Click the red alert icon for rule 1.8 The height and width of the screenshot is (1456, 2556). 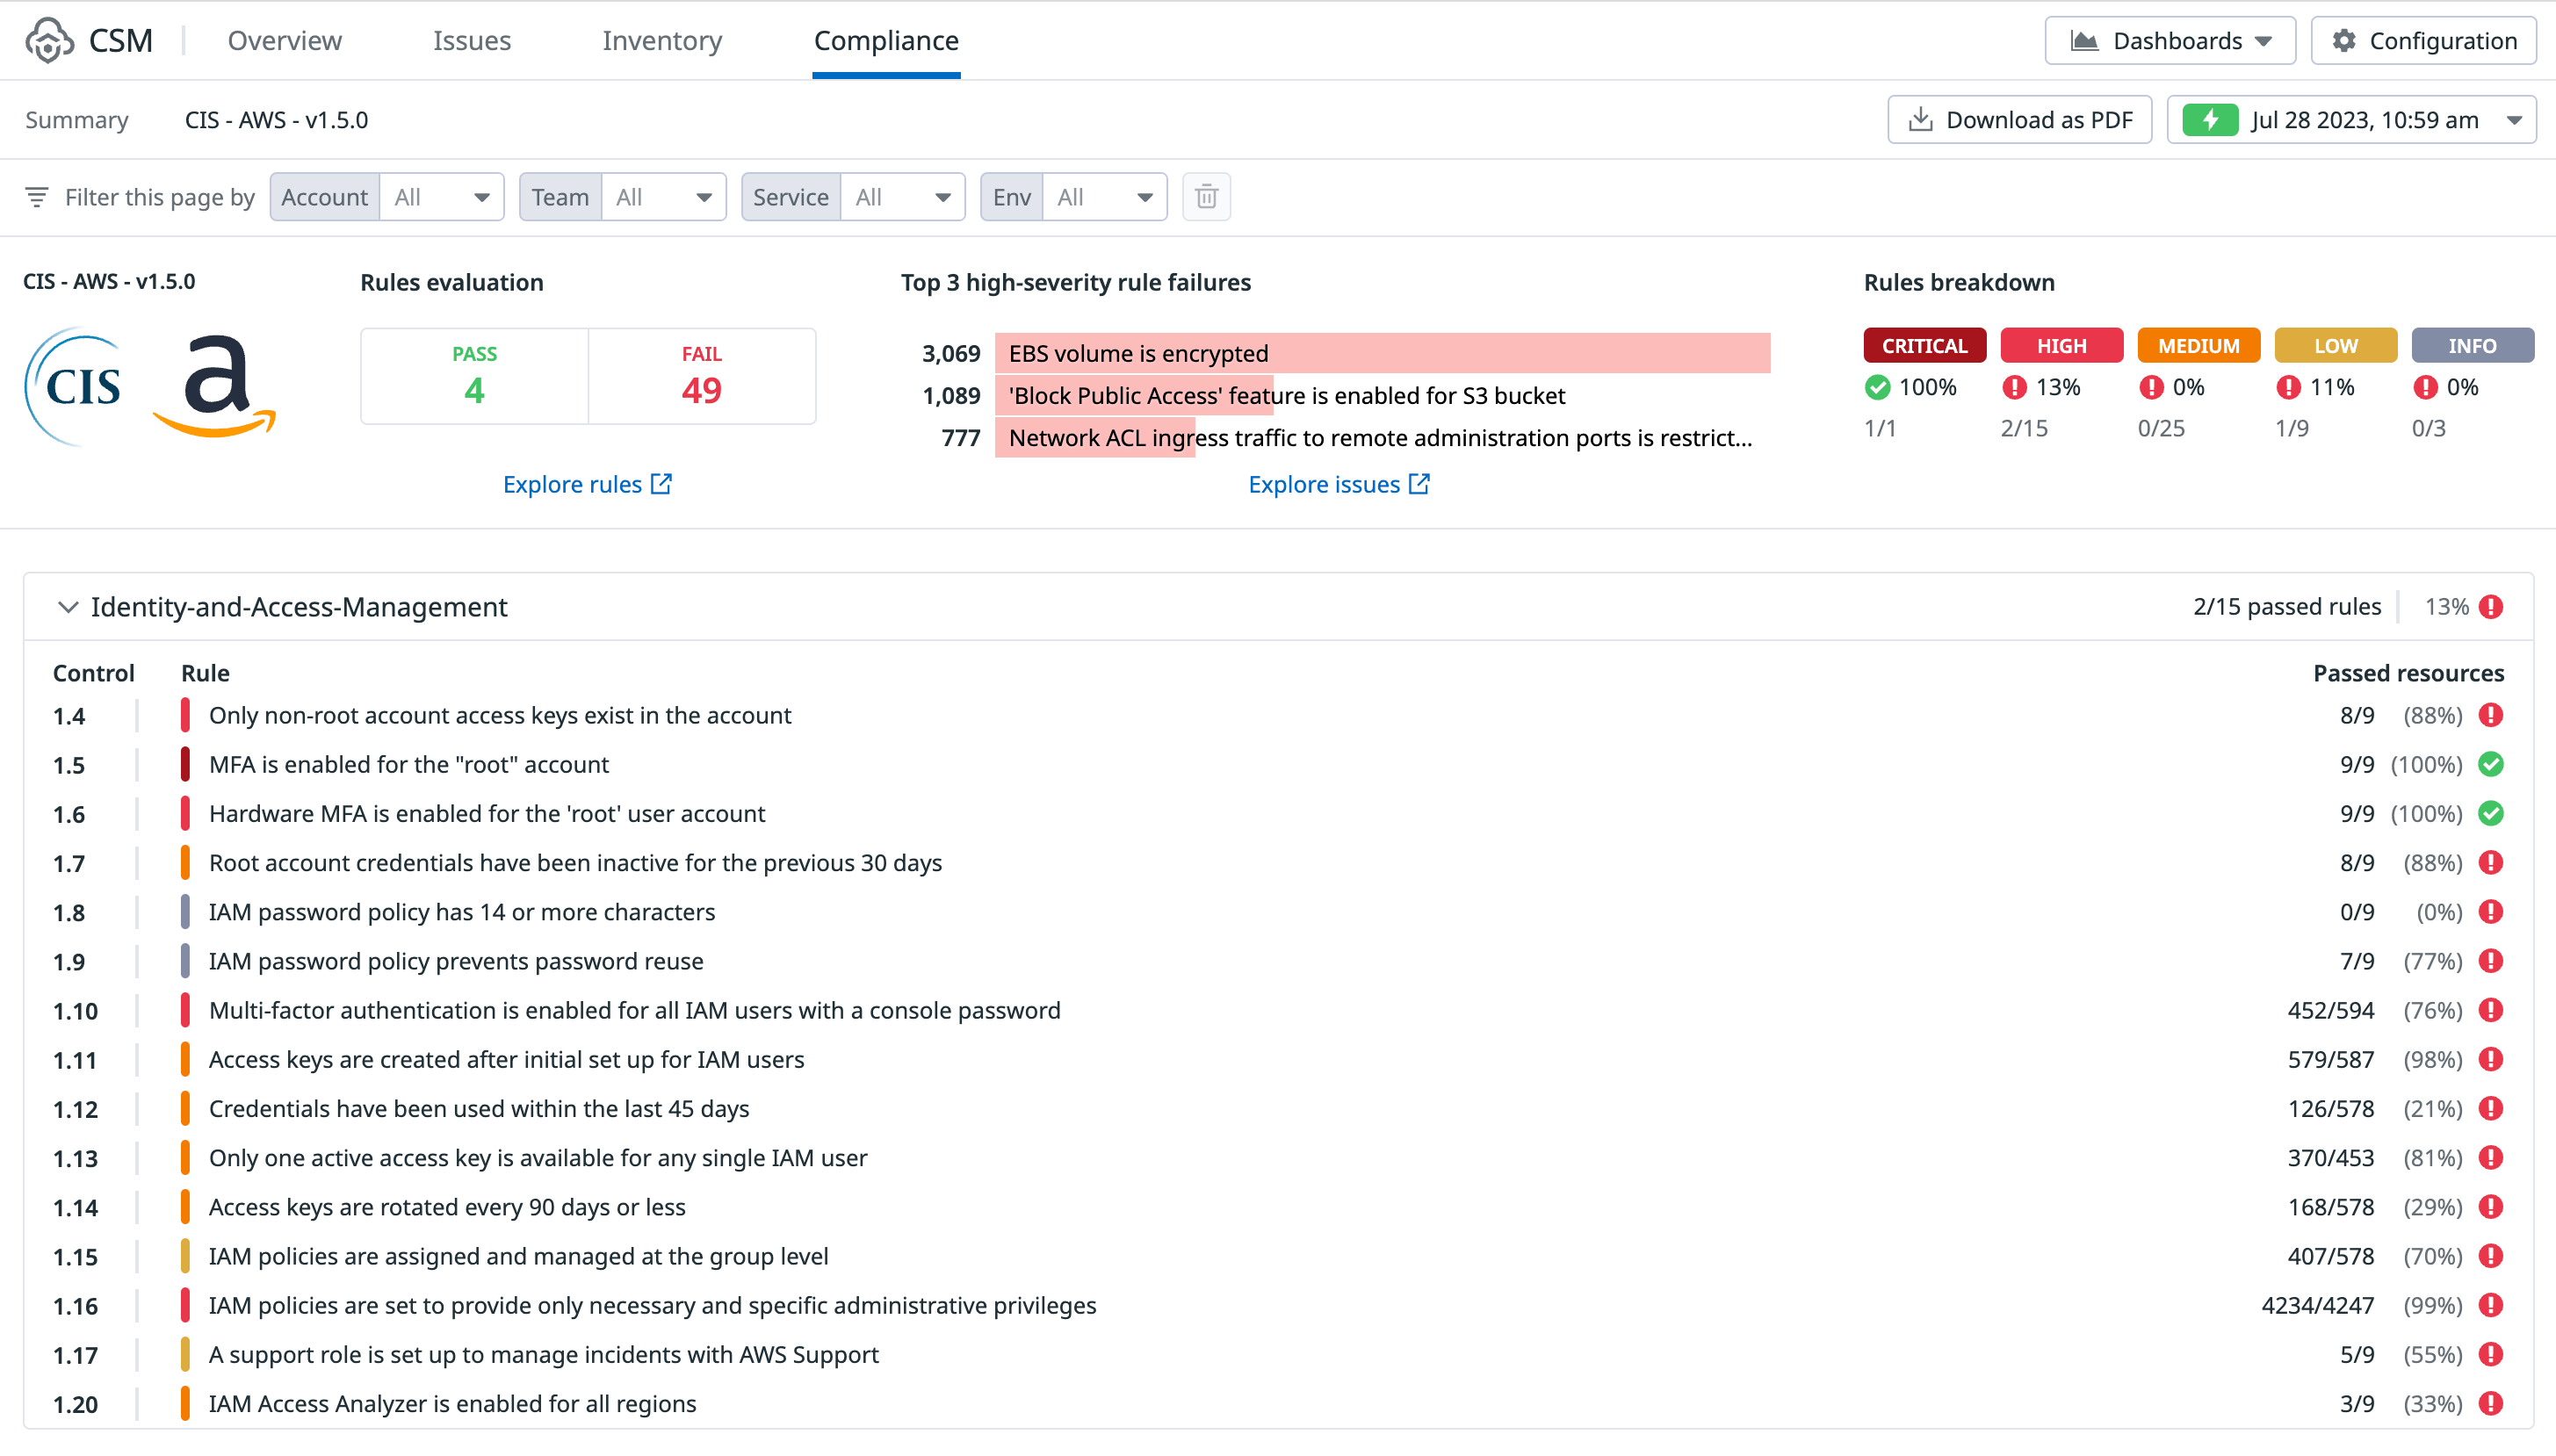tap(2490, 912)
